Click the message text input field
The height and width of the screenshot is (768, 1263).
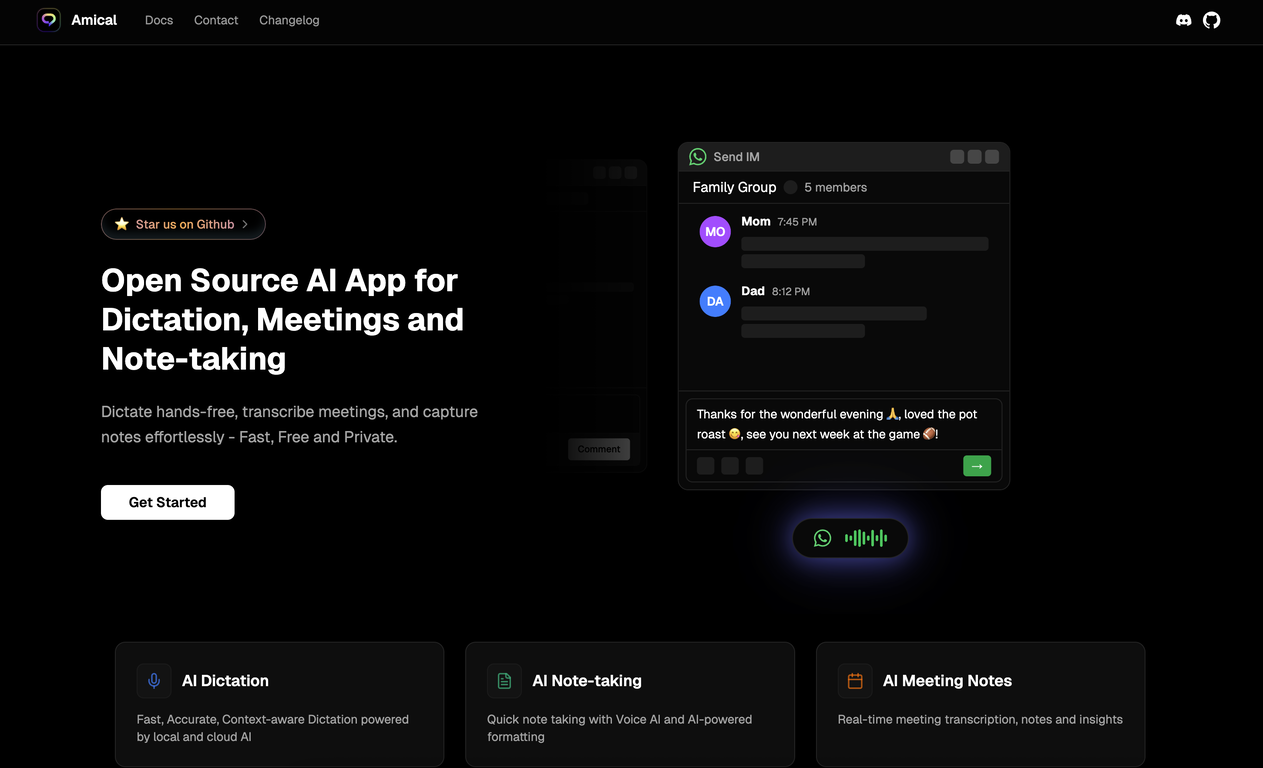pos(843,424)
